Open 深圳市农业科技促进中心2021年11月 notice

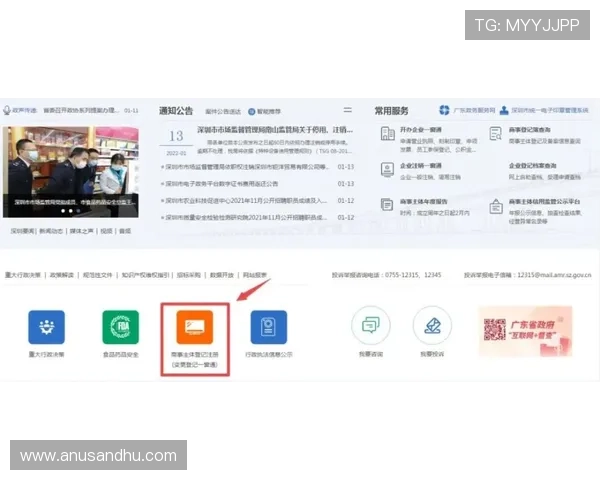click(246, 201)
